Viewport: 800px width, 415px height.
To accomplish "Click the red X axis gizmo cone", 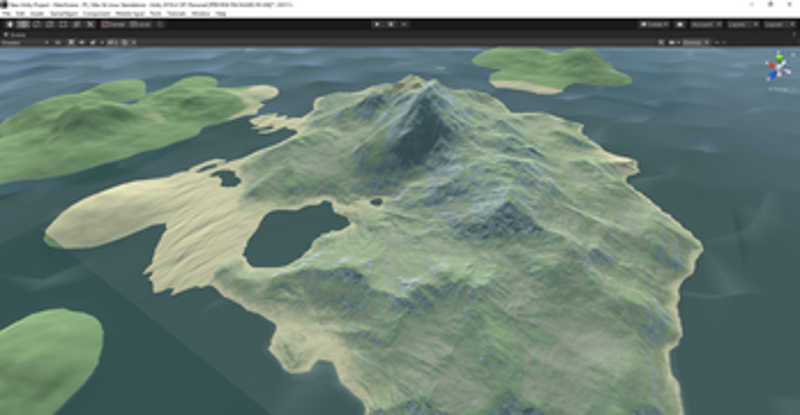I will click(770, 65).
